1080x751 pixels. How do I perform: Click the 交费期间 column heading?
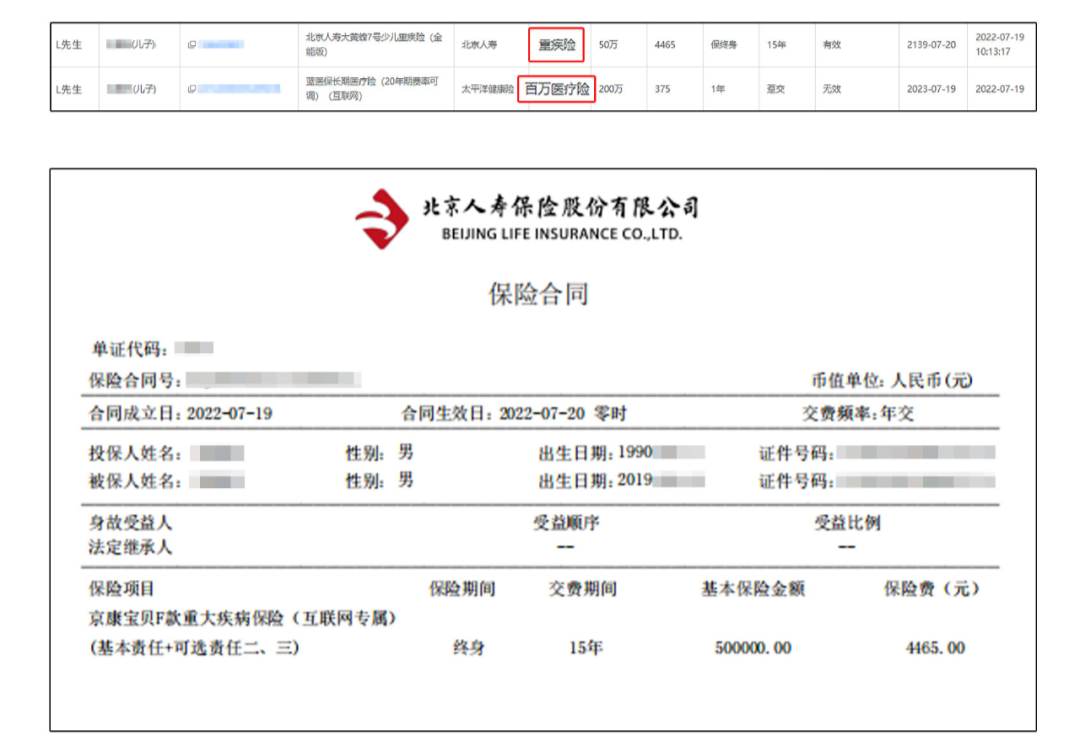583,589
